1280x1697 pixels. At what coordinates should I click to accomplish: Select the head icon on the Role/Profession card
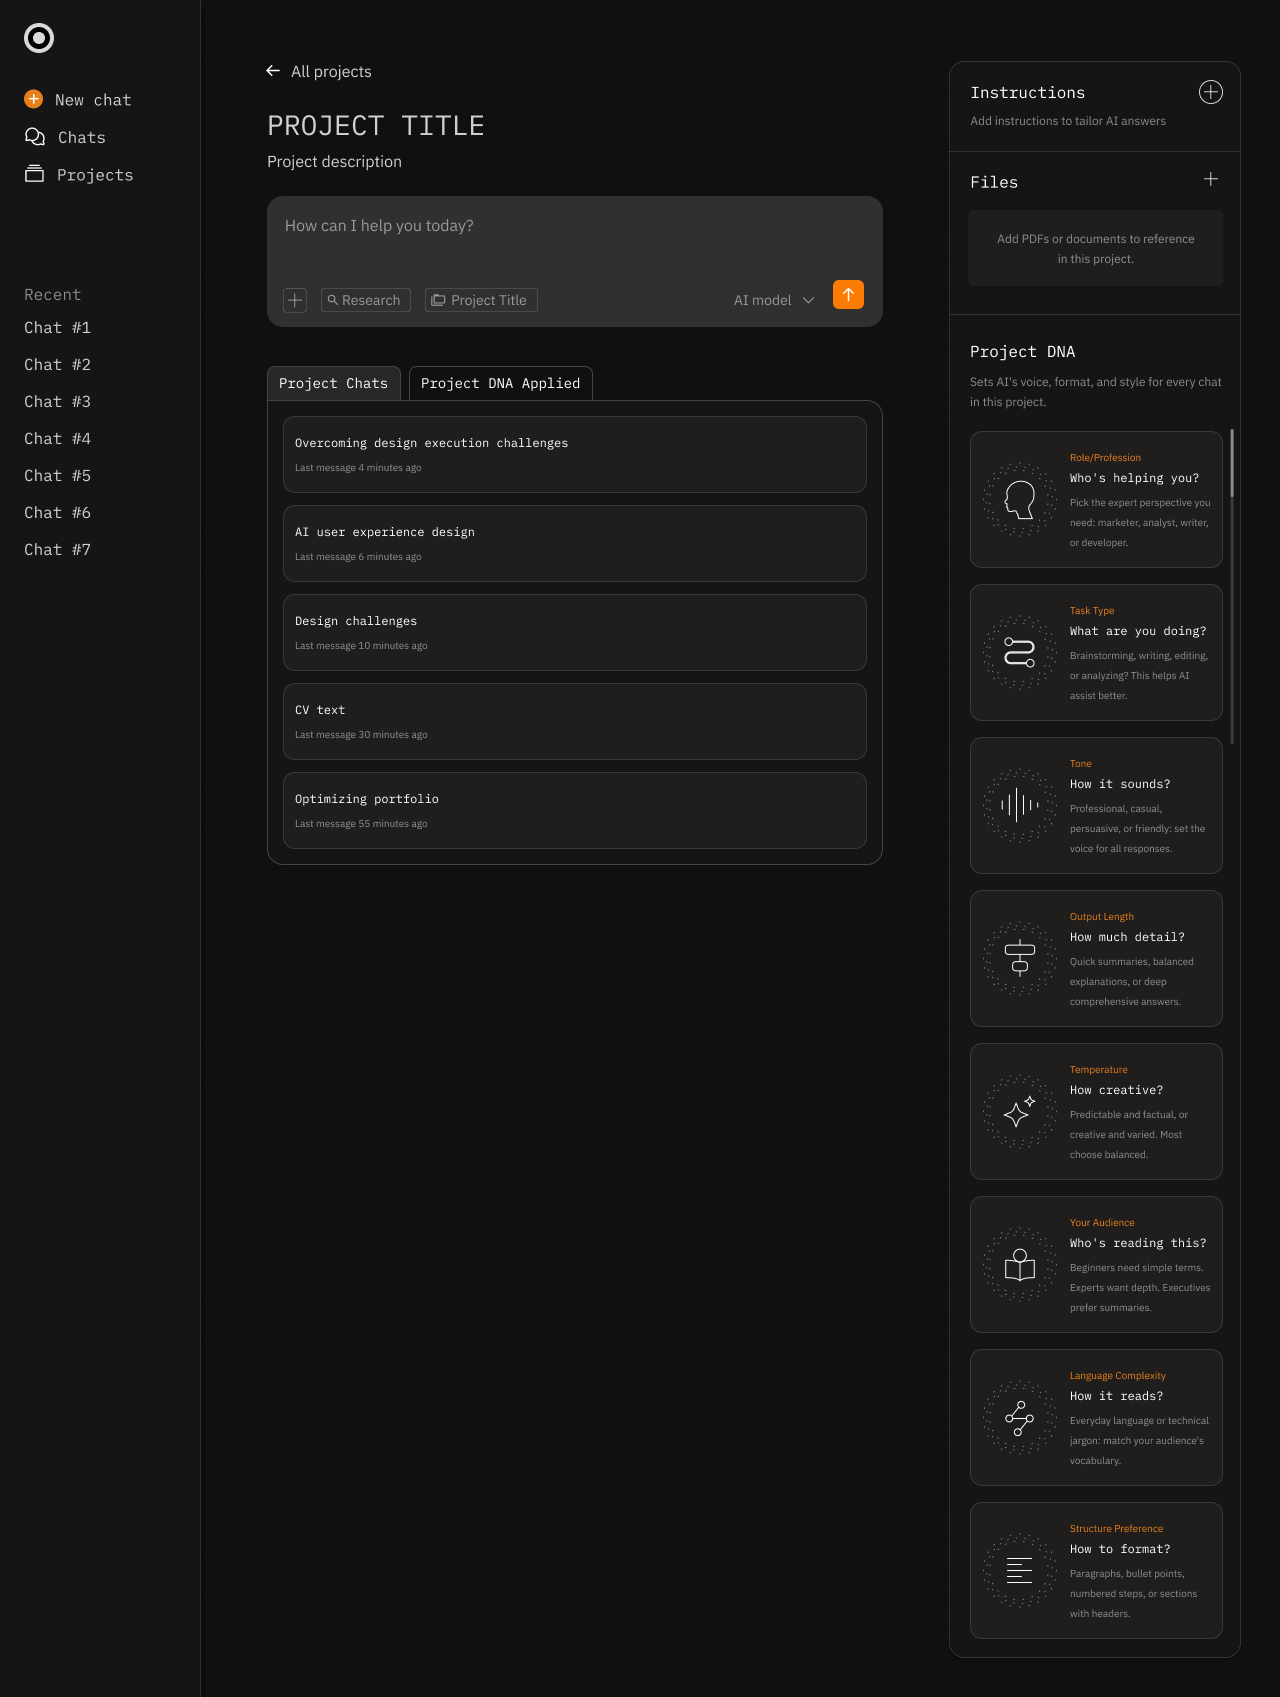coord(1019,499)
